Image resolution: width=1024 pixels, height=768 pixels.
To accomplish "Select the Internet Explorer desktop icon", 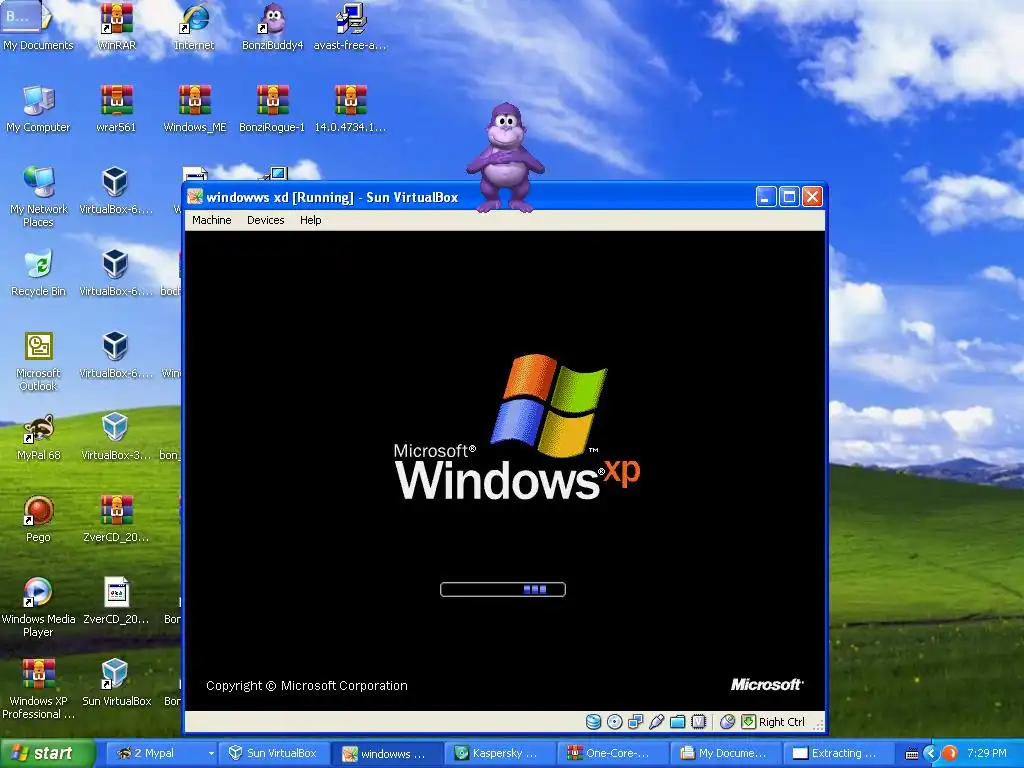I will coord(194,26).
